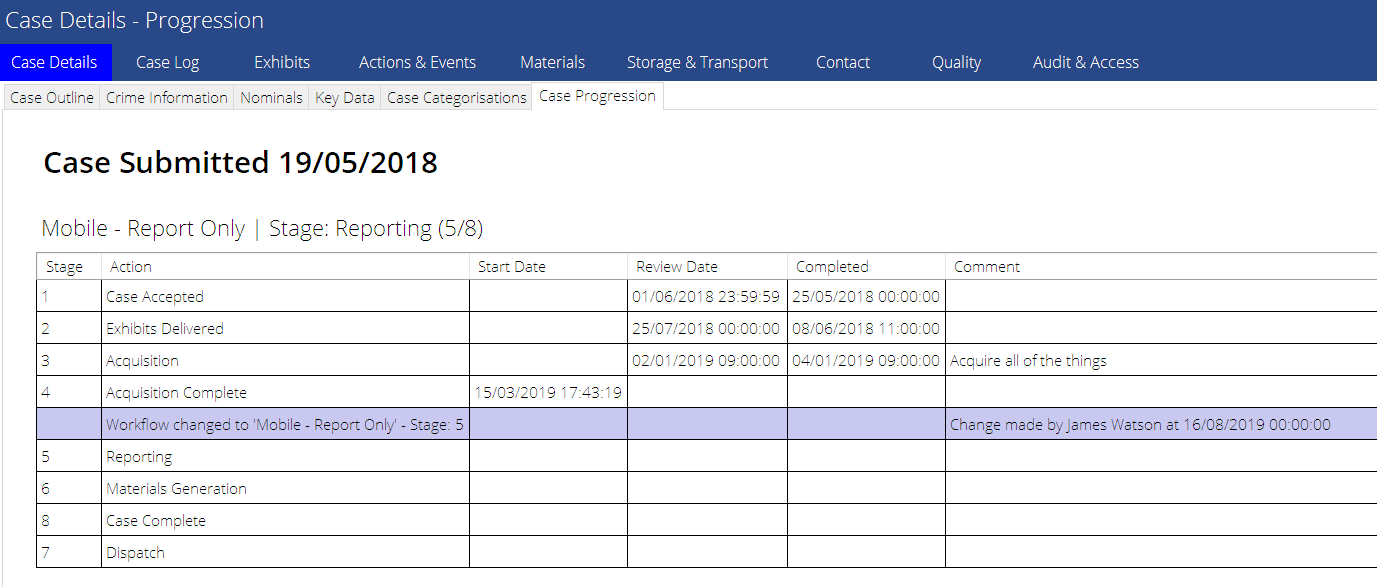Click the stage 1 number link
The image size is (1377, 587).
pyautogui.click(x=46, y=296)
